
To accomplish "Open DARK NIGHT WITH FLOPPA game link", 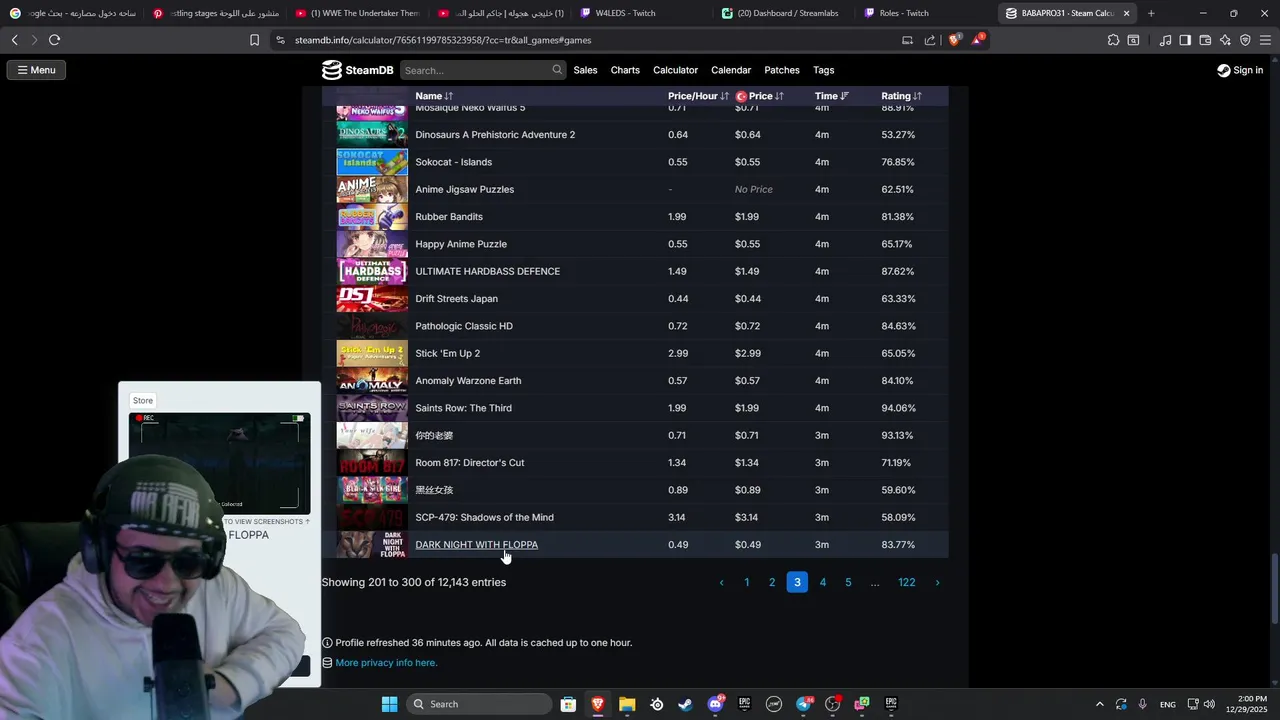I will (476, 545).
